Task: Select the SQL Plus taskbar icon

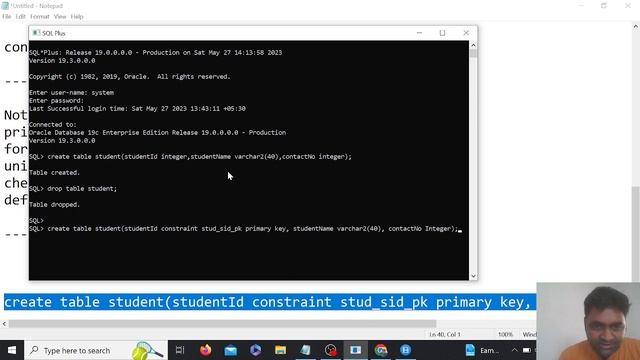Action: pos(356,350)
